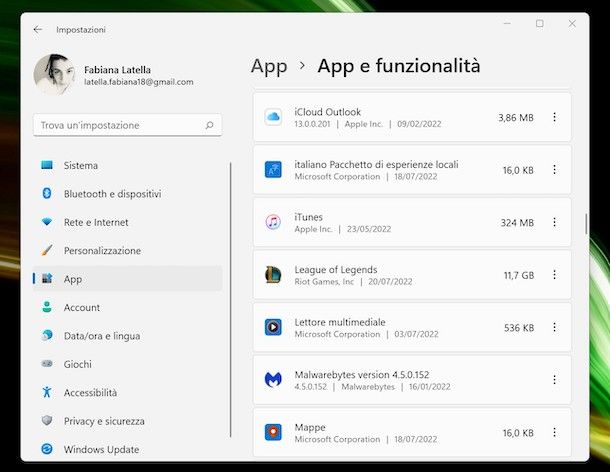Click the search magnifier icon
Viewport: 610px width, 472px height.
[209, 125]
